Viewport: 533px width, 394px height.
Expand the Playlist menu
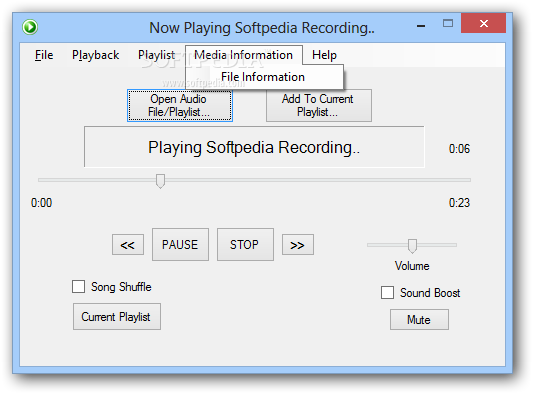156,55
